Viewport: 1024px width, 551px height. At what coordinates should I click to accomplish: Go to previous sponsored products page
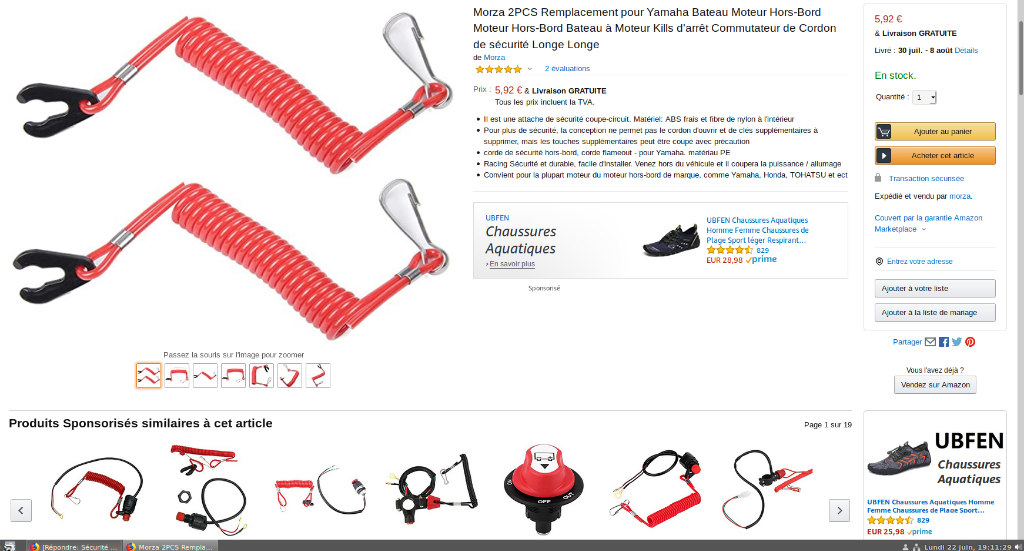click(x=21, y=511)
